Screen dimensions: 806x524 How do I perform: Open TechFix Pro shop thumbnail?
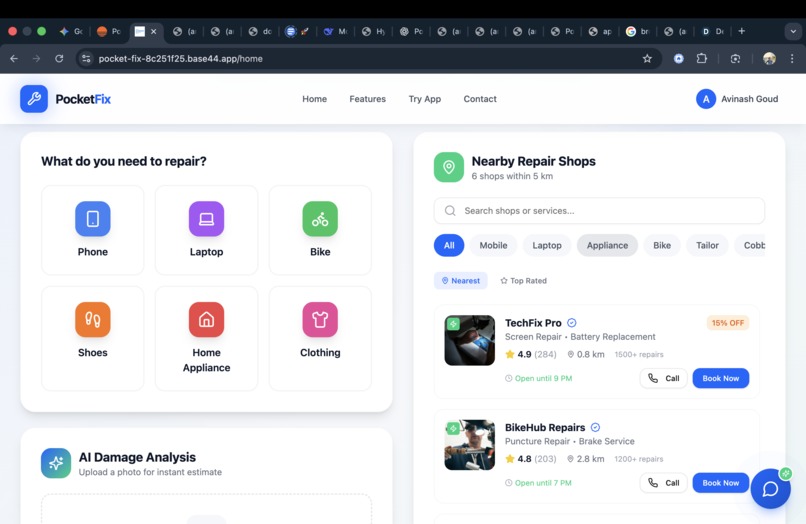pos(469,340)
